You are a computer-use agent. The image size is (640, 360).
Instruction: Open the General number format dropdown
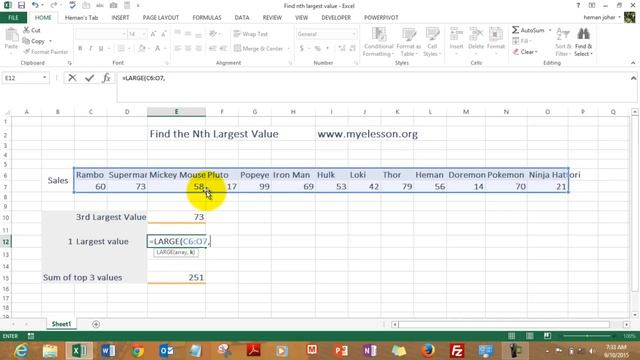click(353, 34)
